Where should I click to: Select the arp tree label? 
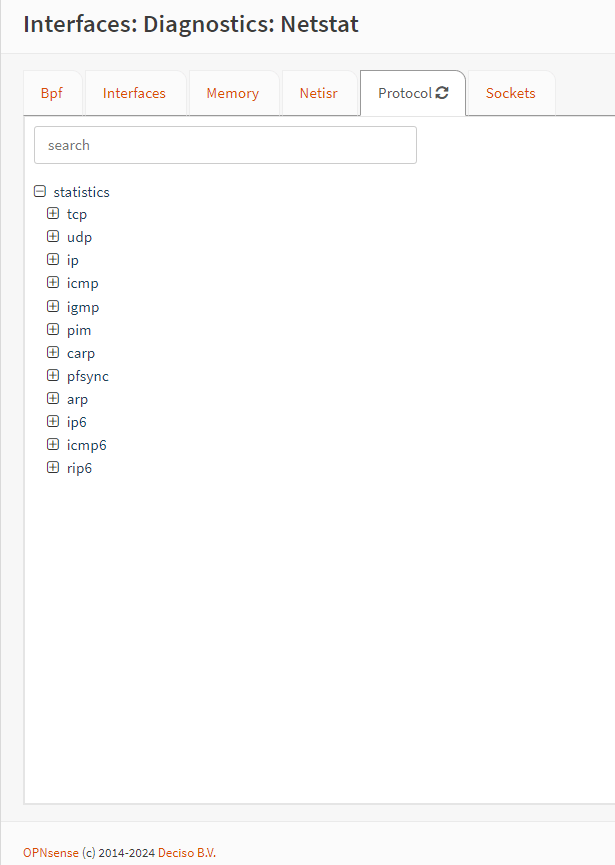point(77,399)
